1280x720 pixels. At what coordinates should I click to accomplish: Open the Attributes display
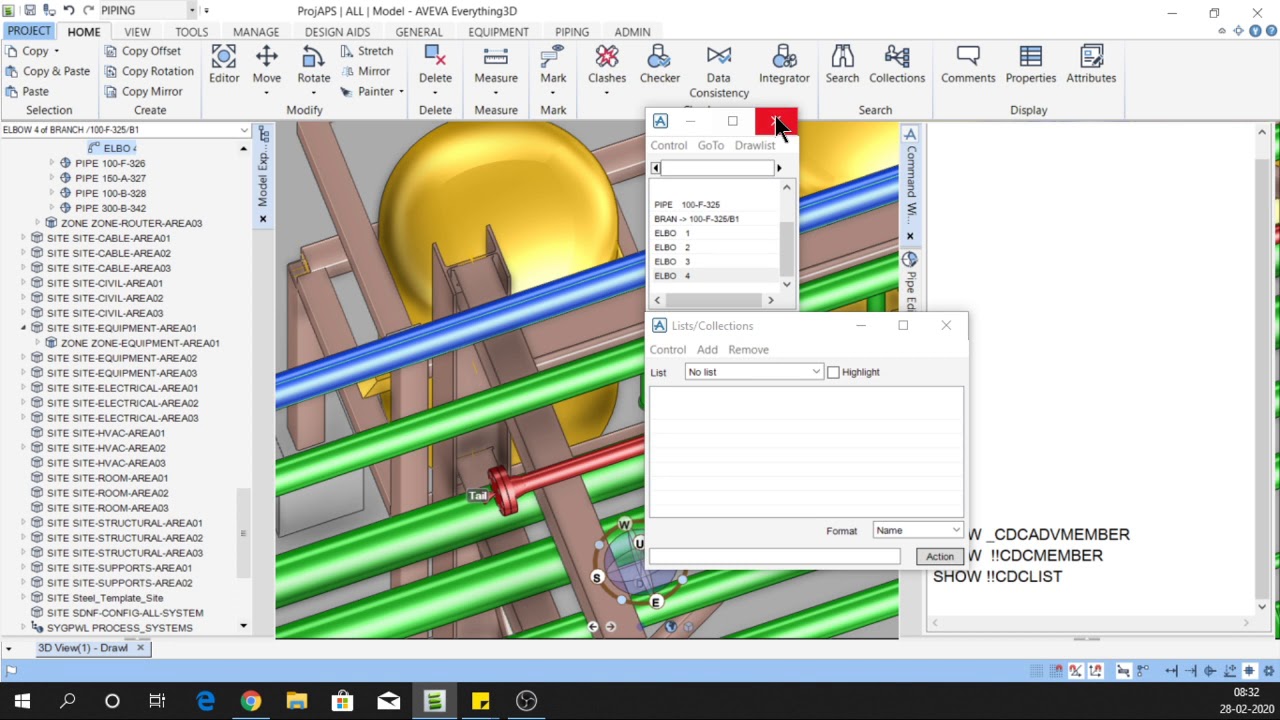pos(1091,65)
